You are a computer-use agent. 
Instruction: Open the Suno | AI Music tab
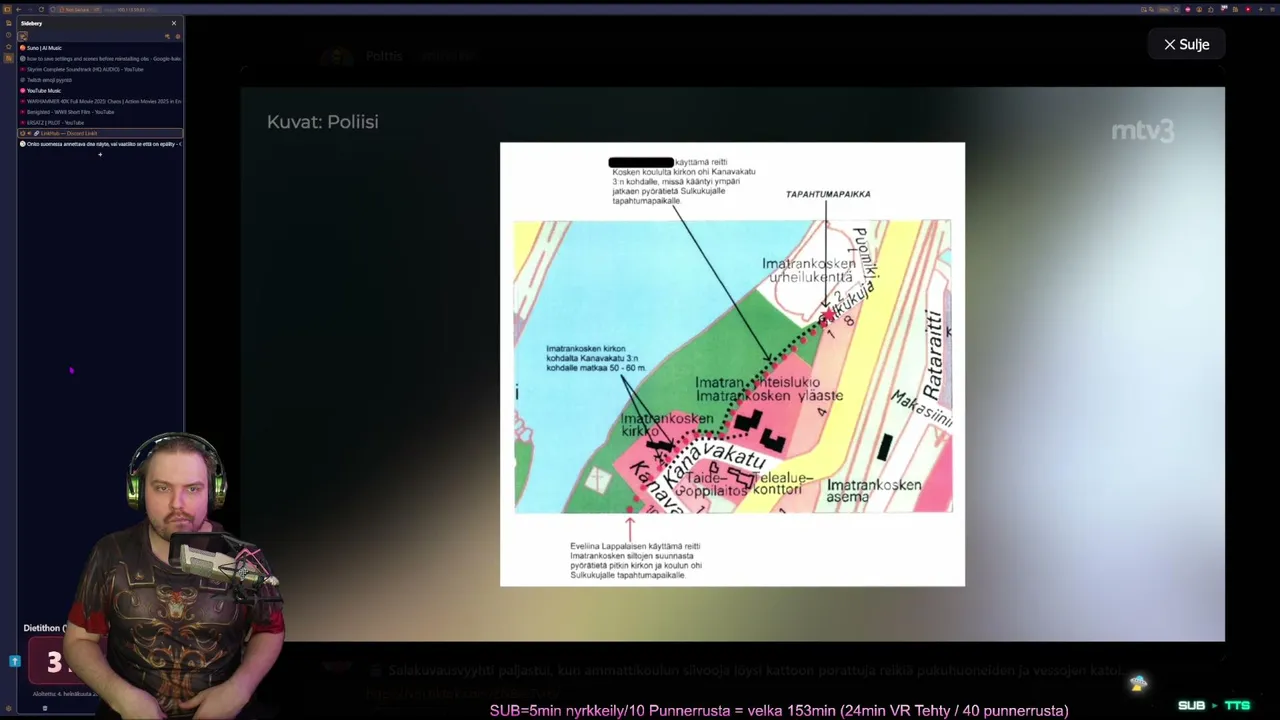pos(100,48)
